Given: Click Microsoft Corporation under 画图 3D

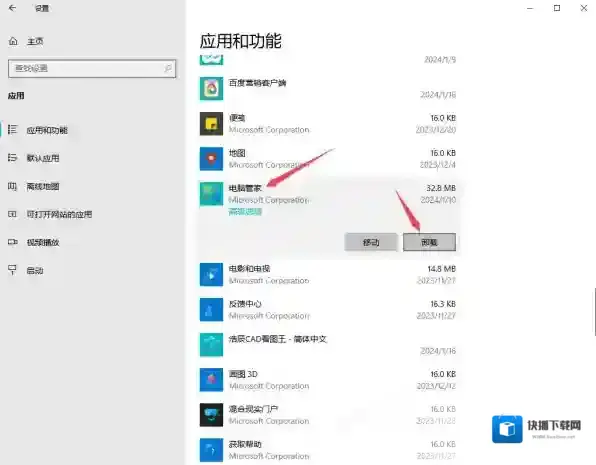Looking at the screenshot, I should 269,386.
